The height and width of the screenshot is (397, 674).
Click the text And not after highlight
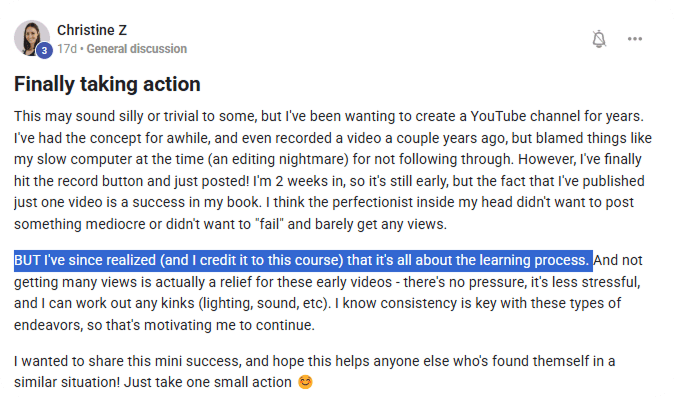click(618, 260)
